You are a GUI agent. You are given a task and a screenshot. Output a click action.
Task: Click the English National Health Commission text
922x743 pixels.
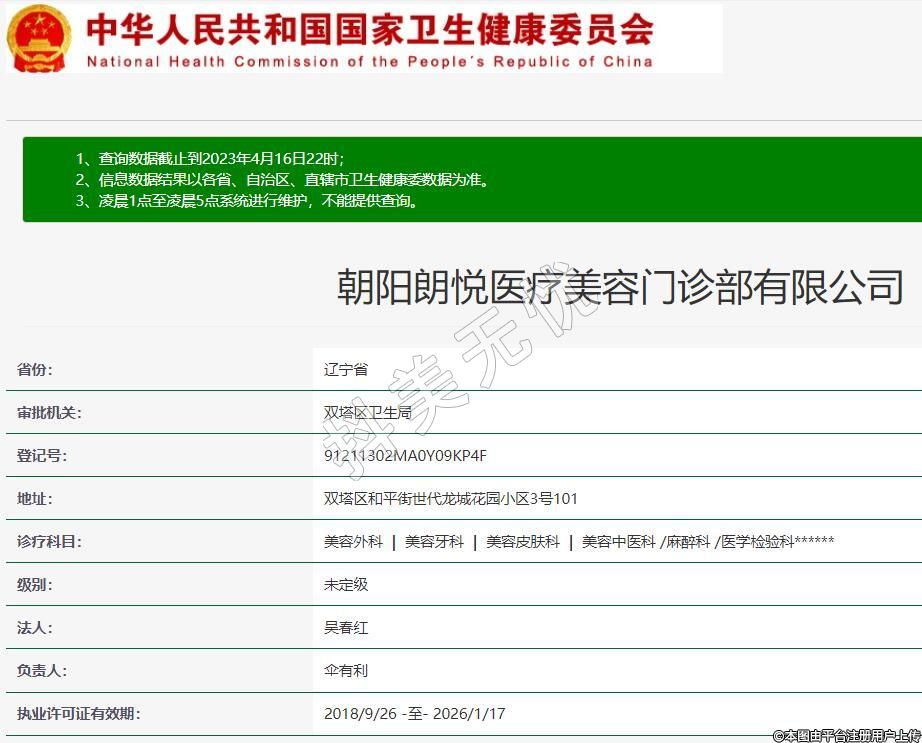pos(369,61)
